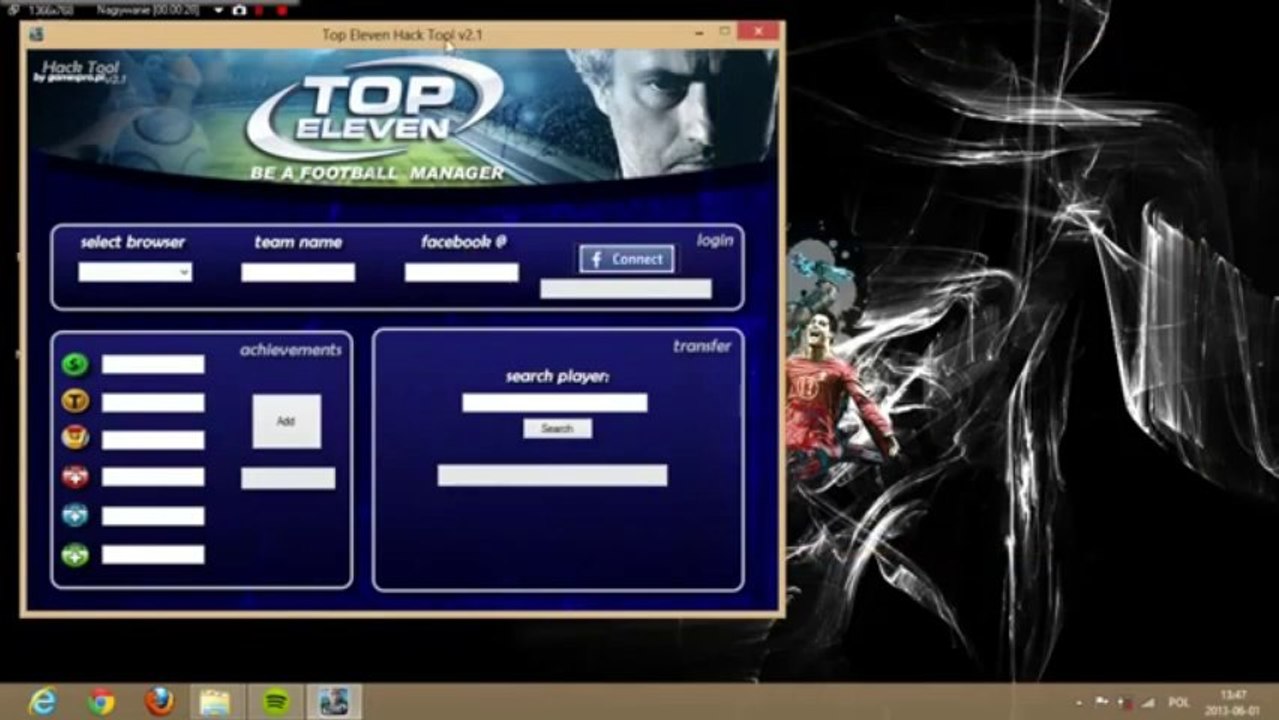Click the progress bar below Add button
Screen dimensions: 1279x720
pos(288,478)
